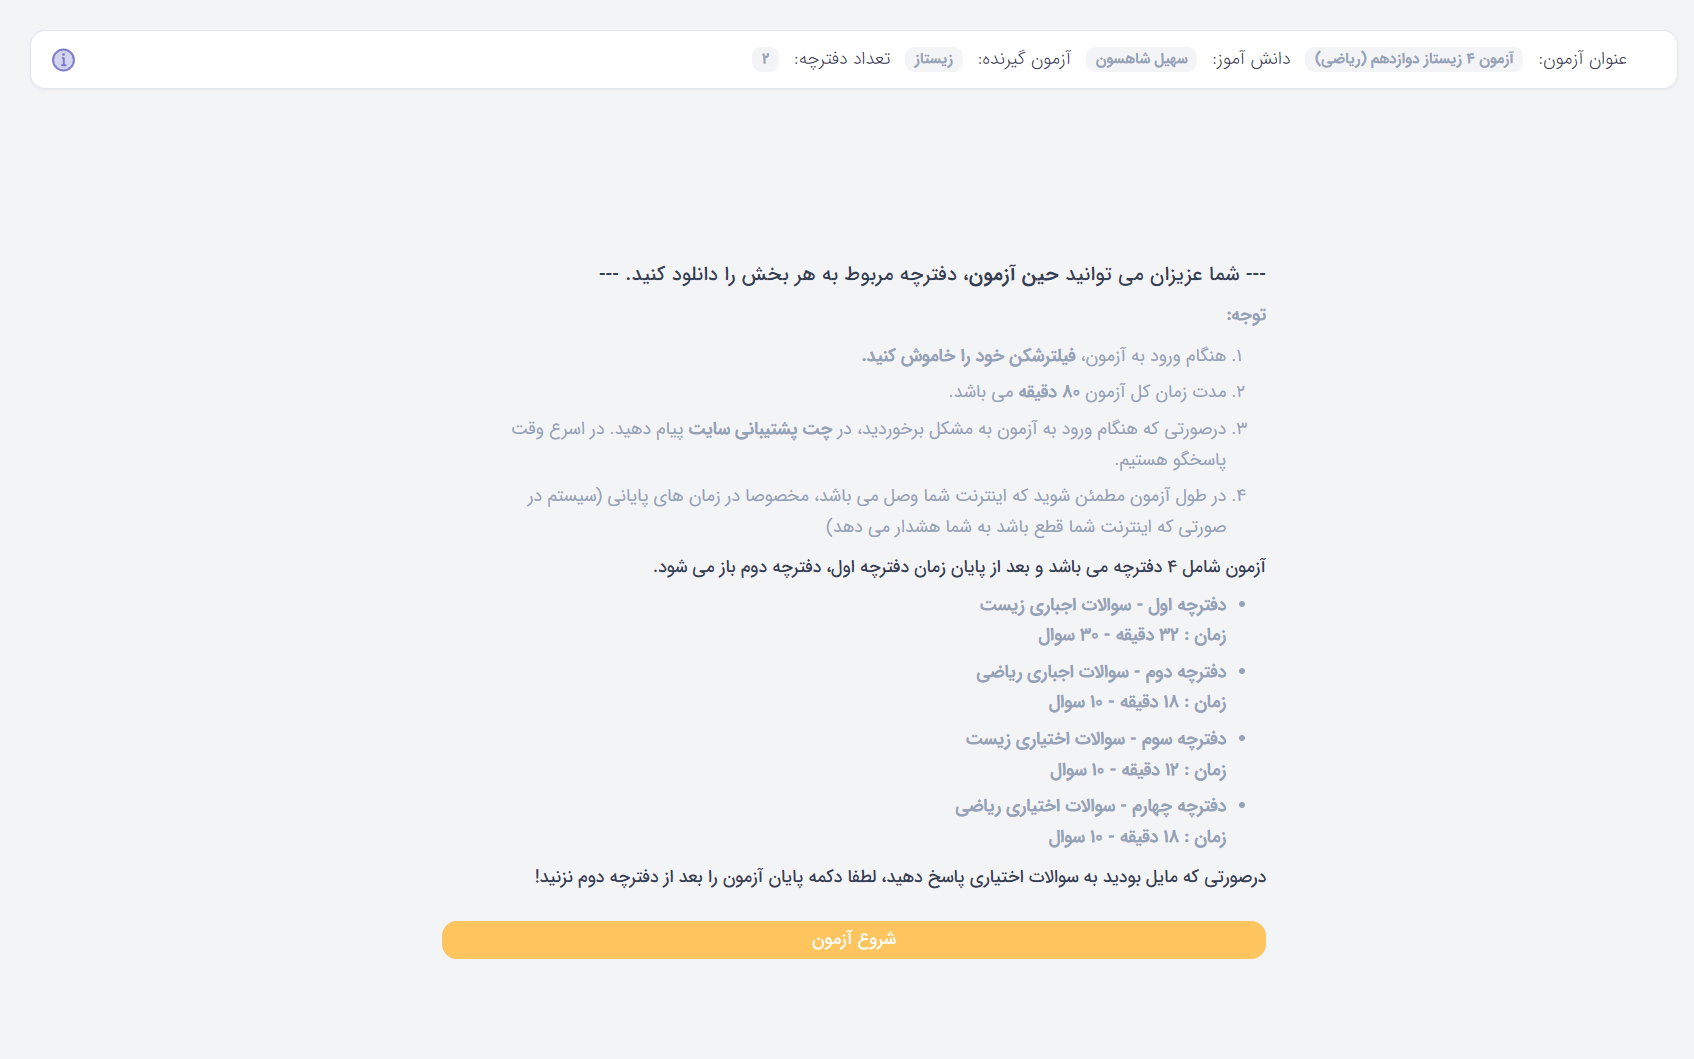This screenshot has width=1694, height=1059.
Task: Click the دانش آموز label
Action: click(1251, 60)
